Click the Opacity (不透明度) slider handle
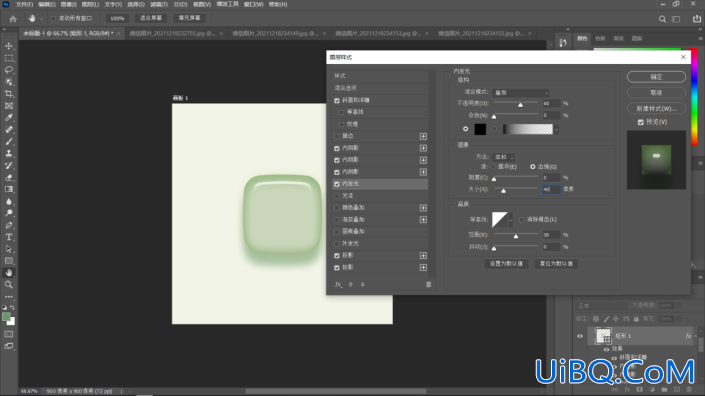This screenshot has width=705, height=396. (x=520, y=105)
